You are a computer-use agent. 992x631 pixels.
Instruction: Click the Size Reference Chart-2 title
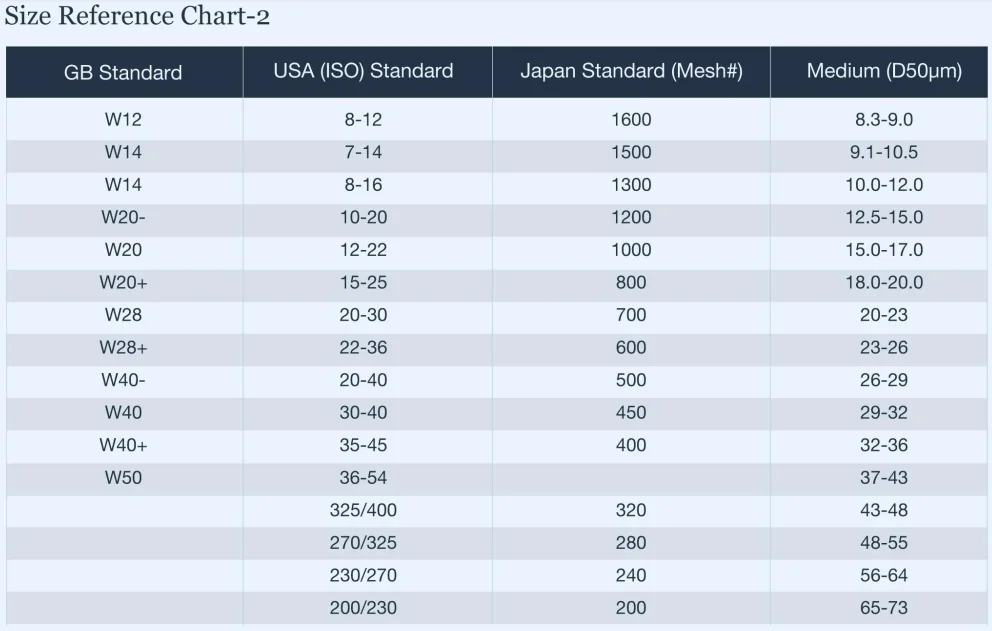(x=137, y=17)
